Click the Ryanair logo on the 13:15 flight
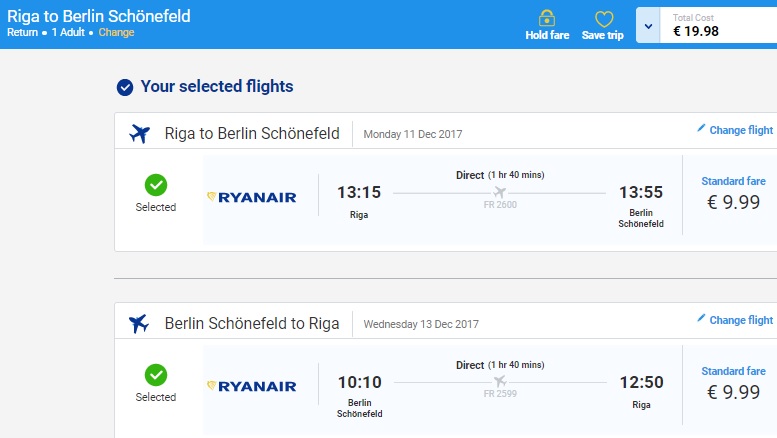Screen dimensions: 777x438 [252, 197]
